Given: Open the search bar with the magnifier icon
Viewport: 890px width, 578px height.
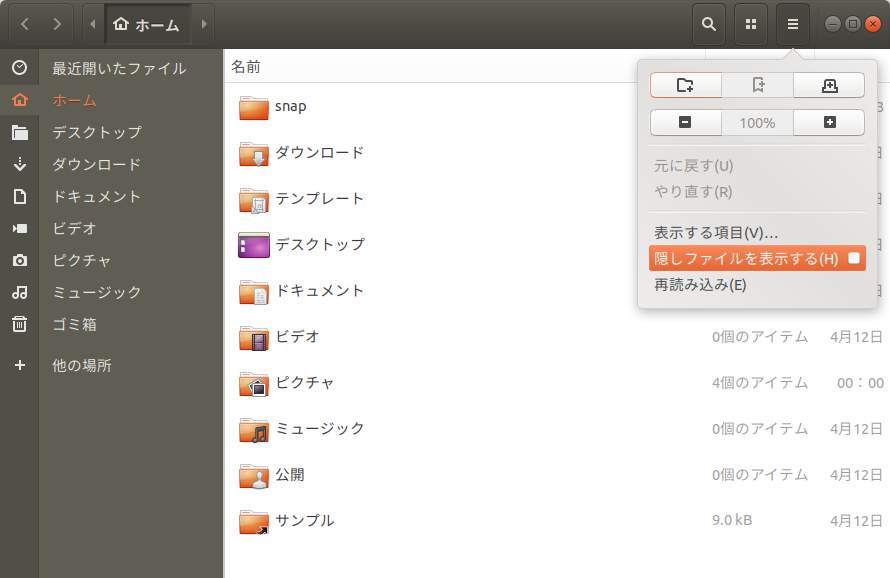Looking at the screenshot, I should [709, 23].
